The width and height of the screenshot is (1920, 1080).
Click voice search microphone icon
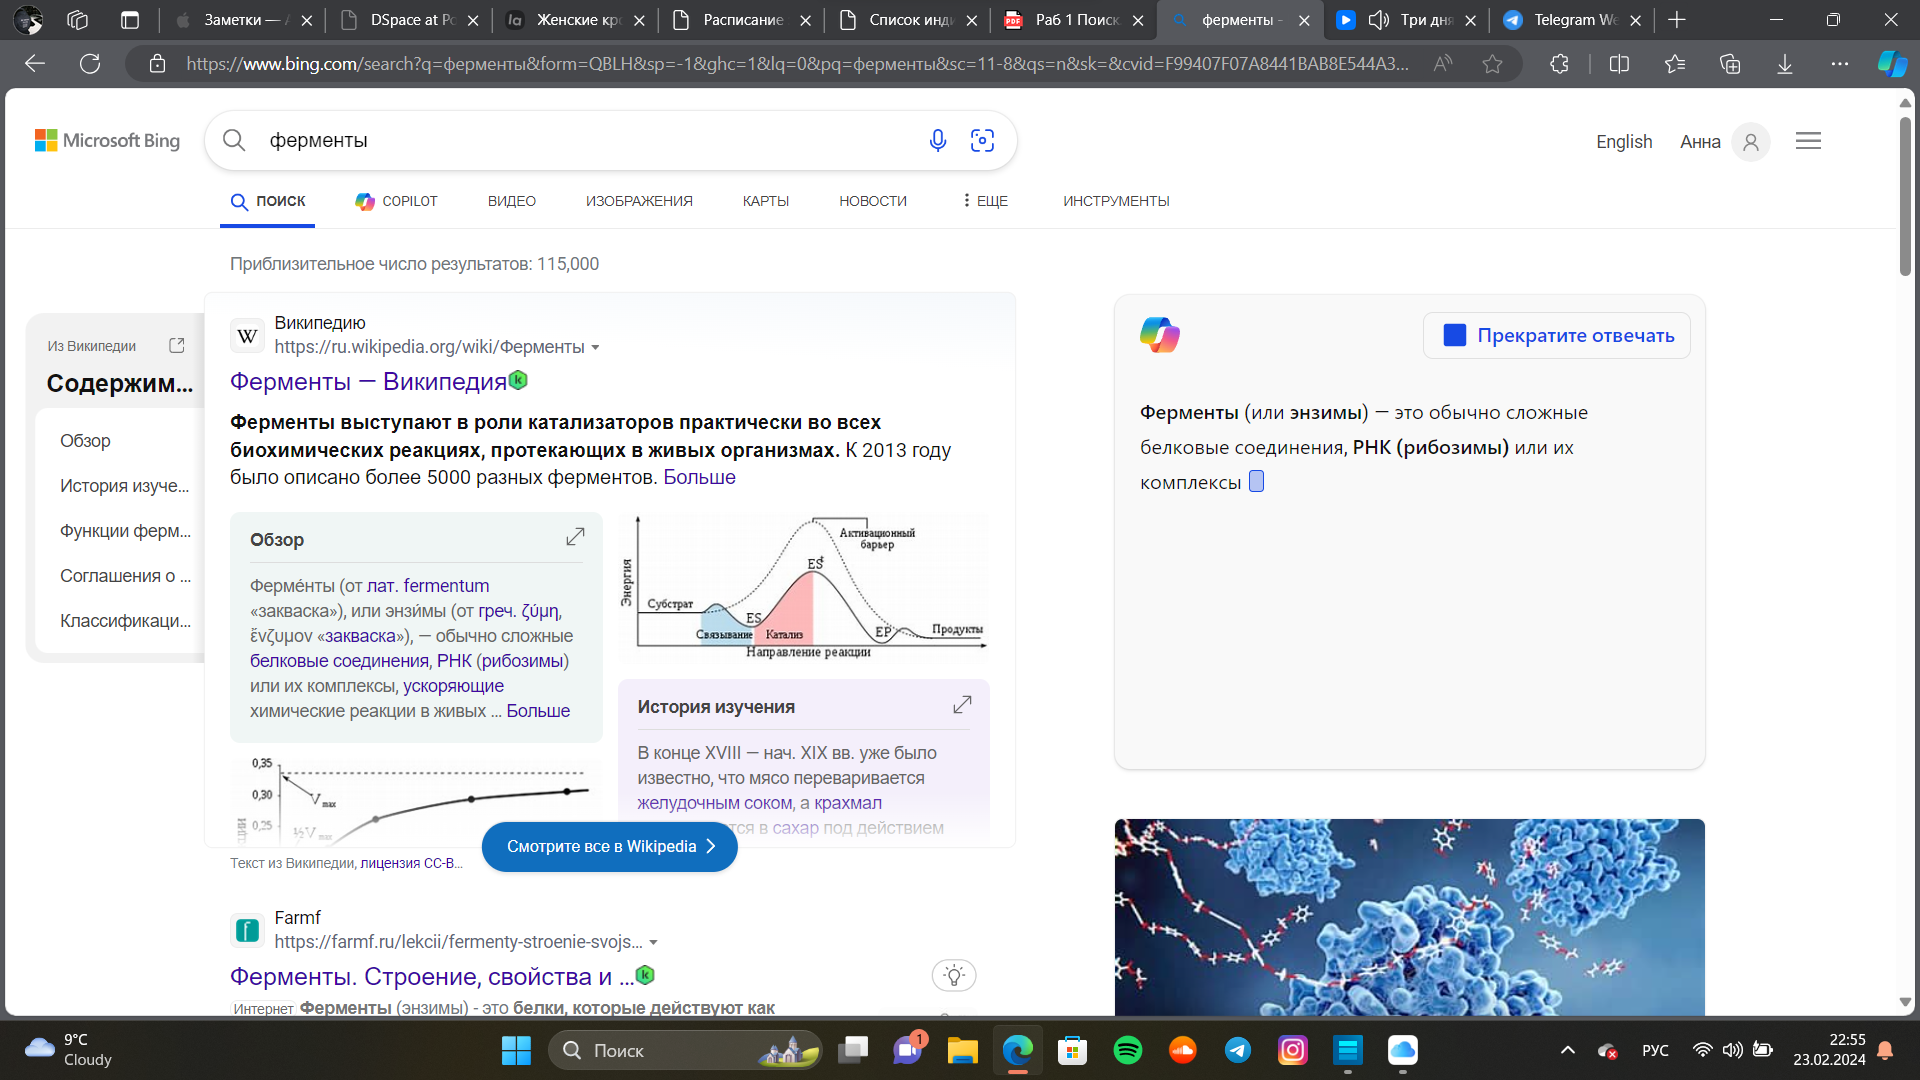point(938,141)
